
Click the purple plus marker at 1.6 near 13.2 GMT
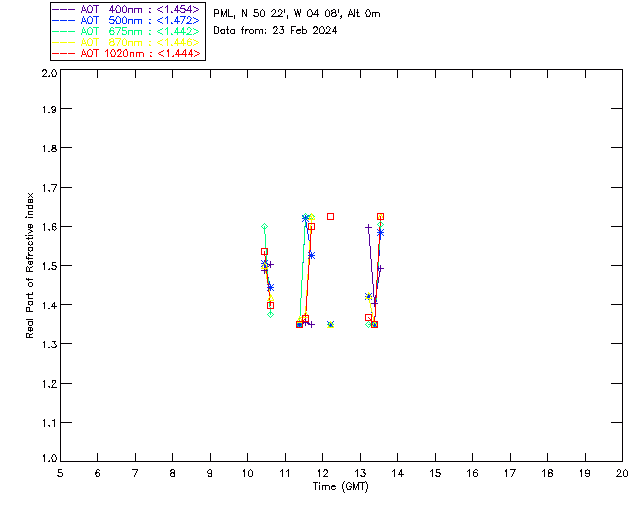coord(368,227)
